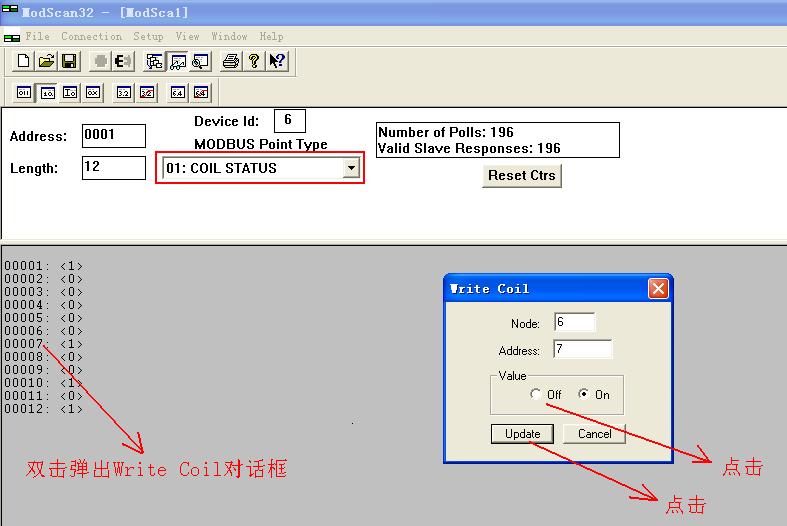Click coil row 00008: <0>

(43, 357)
